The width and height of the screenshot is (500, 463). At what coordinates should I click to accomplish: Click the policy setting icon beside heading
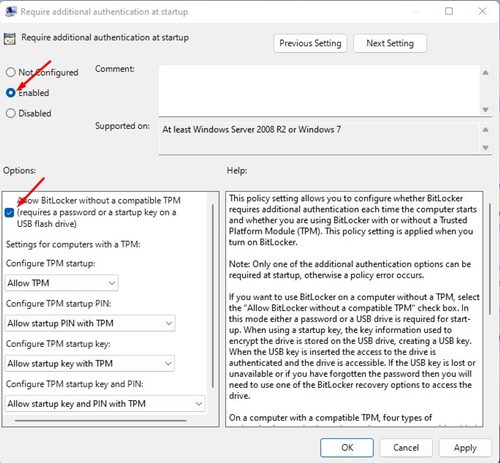10,39
